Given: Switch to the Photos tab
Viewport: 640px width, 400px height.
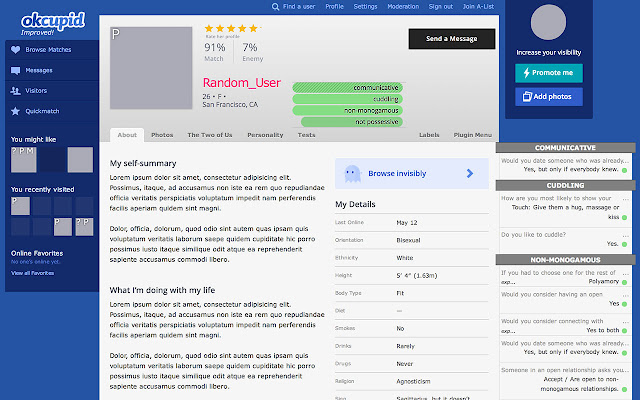Looking at the screenshot, I should pos(162,134).
